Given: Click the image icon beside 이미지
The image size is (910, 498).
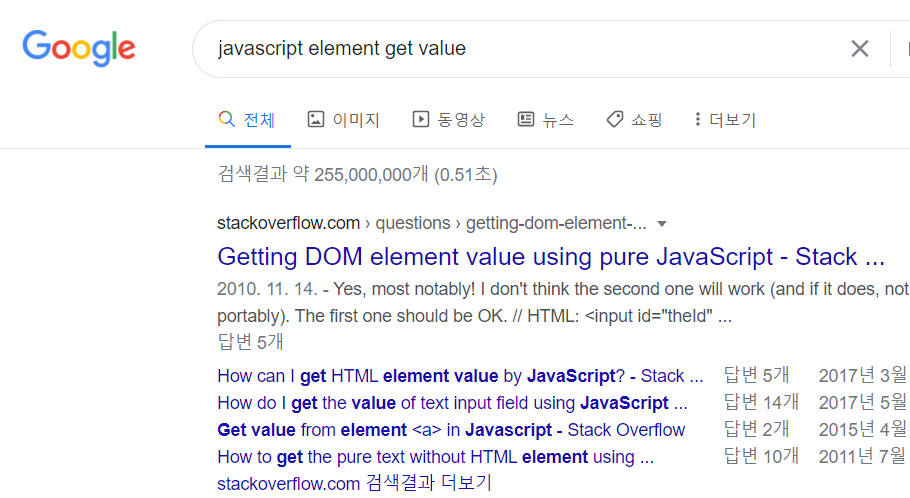Looking at the screenshot, I should click(x=316, y=119).
